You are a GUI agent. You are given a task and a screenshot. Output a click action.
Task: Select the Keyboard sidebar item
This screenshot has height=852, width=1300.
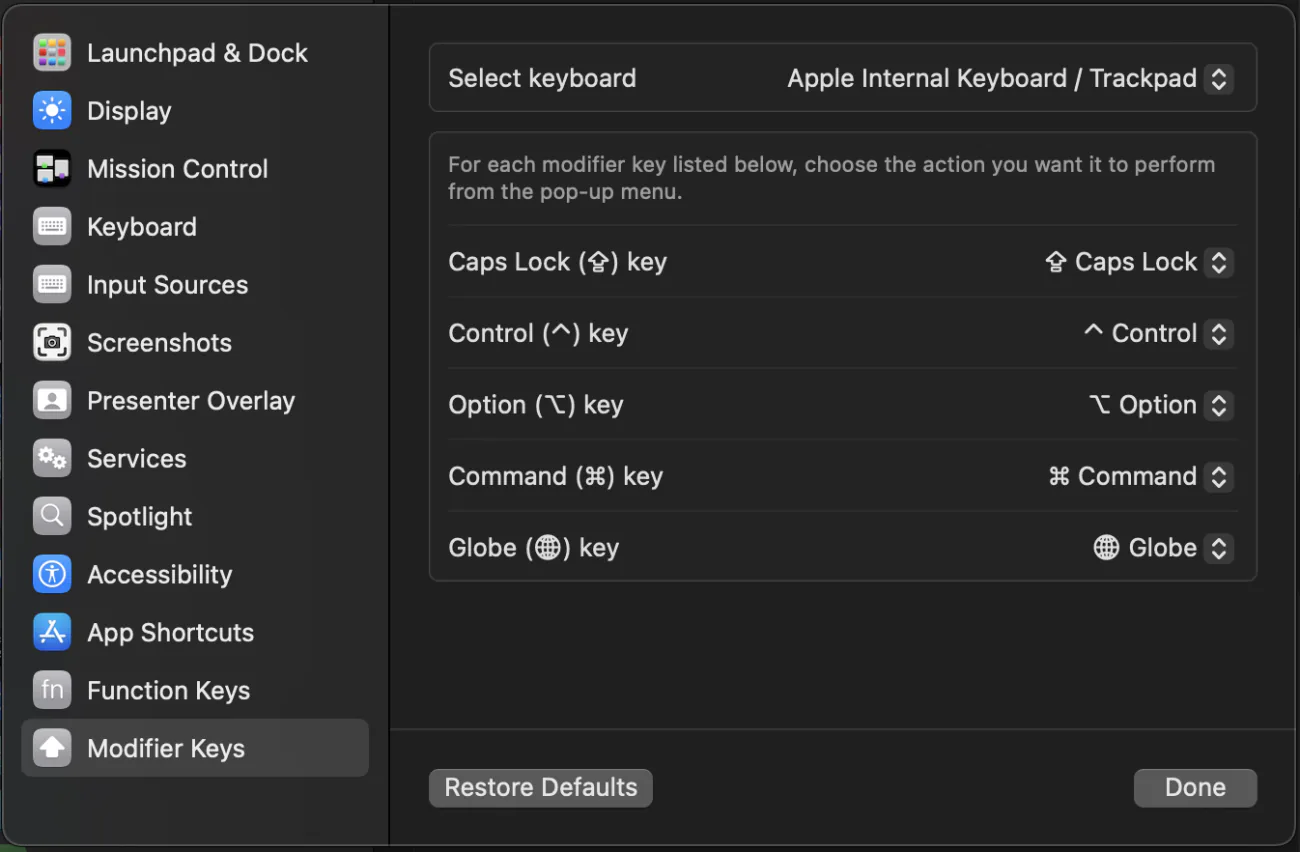coord(195,227)
